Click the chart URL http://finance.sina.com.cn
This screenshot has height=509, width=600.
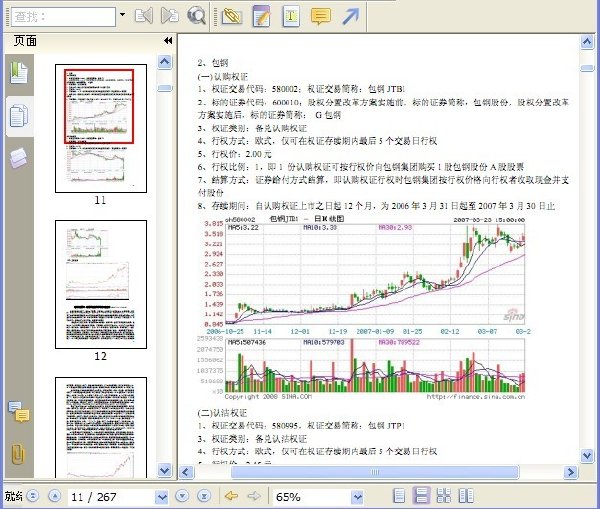click(x=476, y=396)
